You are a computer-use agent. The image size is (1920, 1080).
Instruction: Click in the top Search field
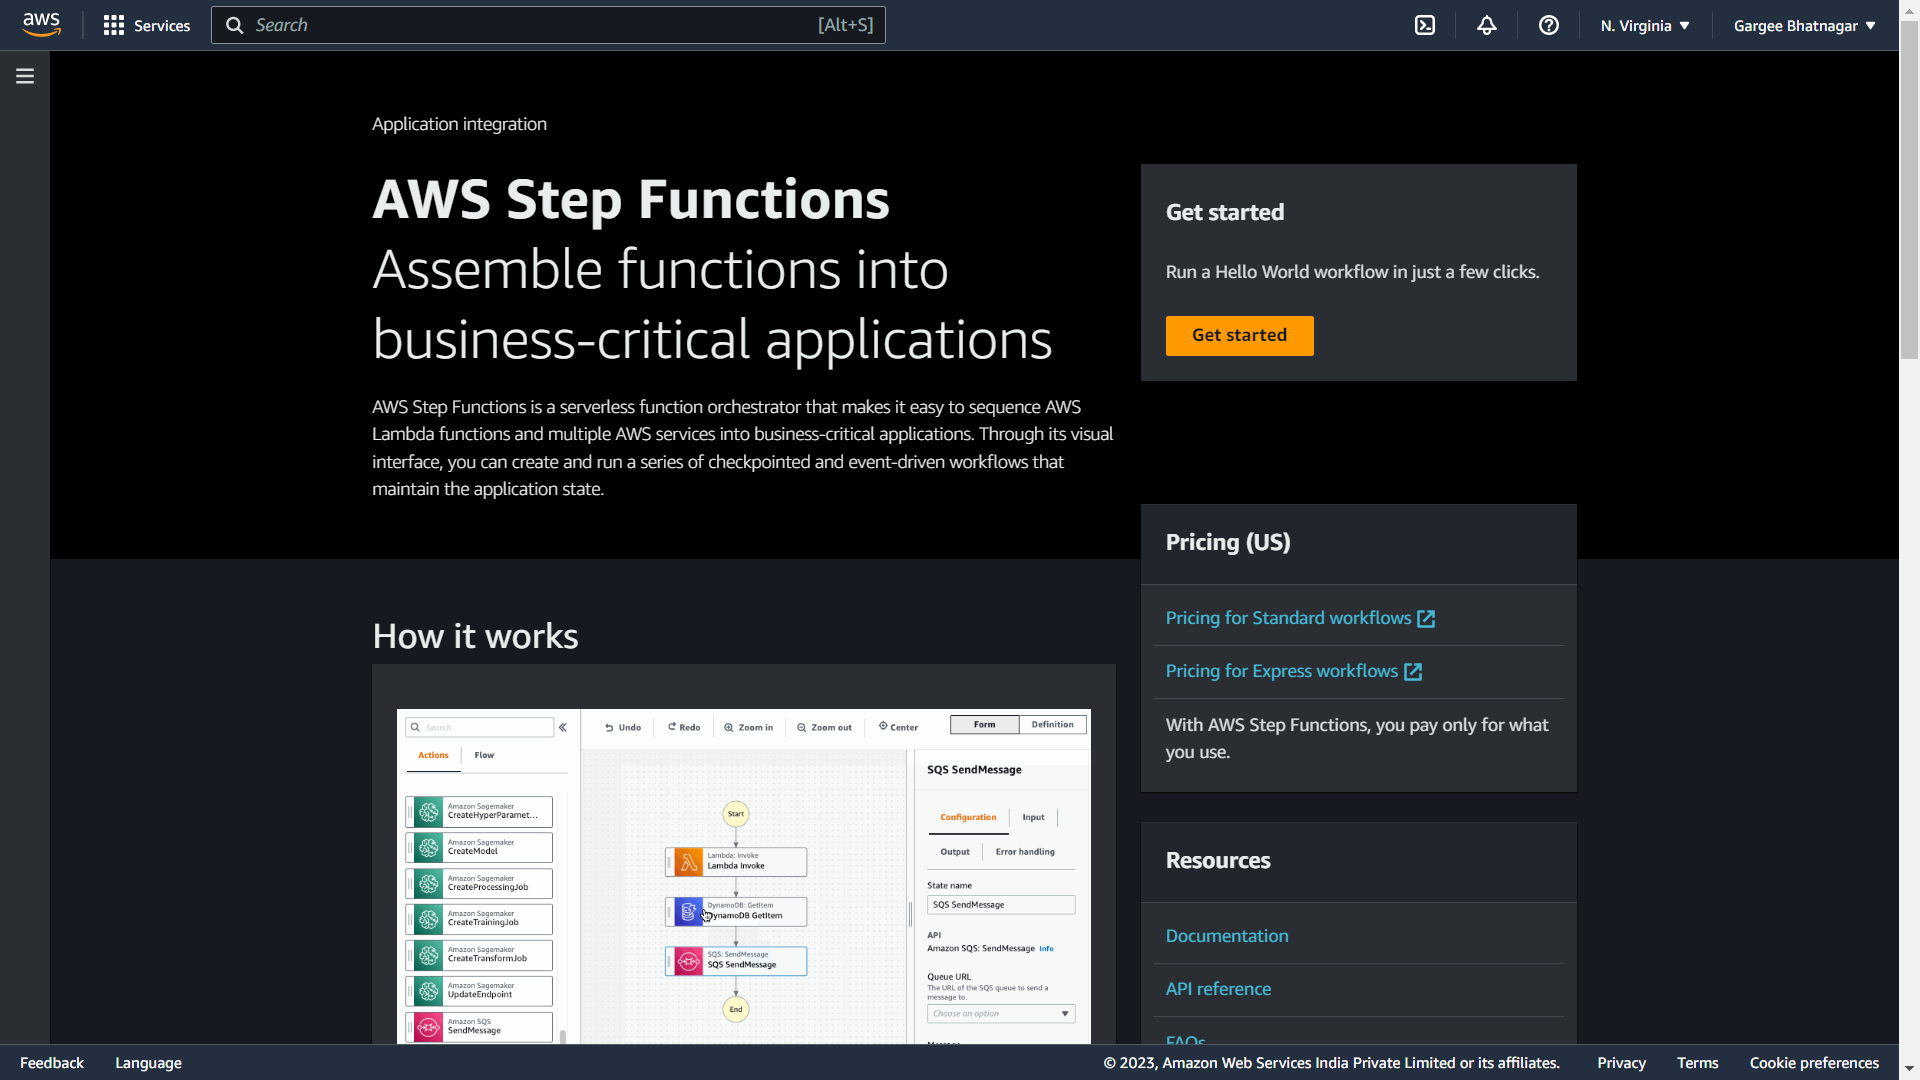(530, 25)
